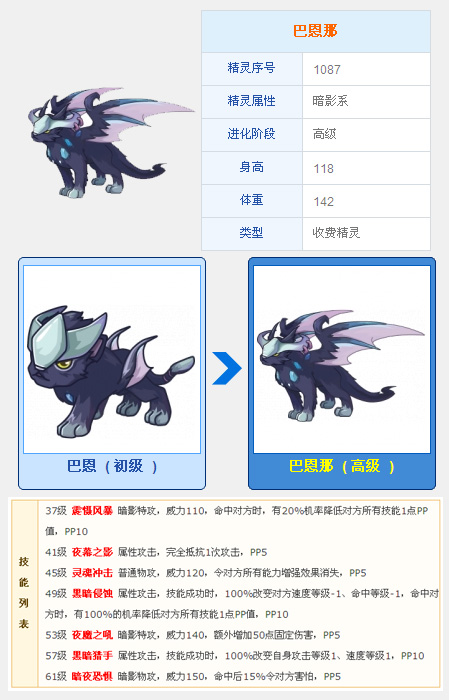449x700 pixels.
Task: Click the 精灵序号 row label
Action: point(251,68)
